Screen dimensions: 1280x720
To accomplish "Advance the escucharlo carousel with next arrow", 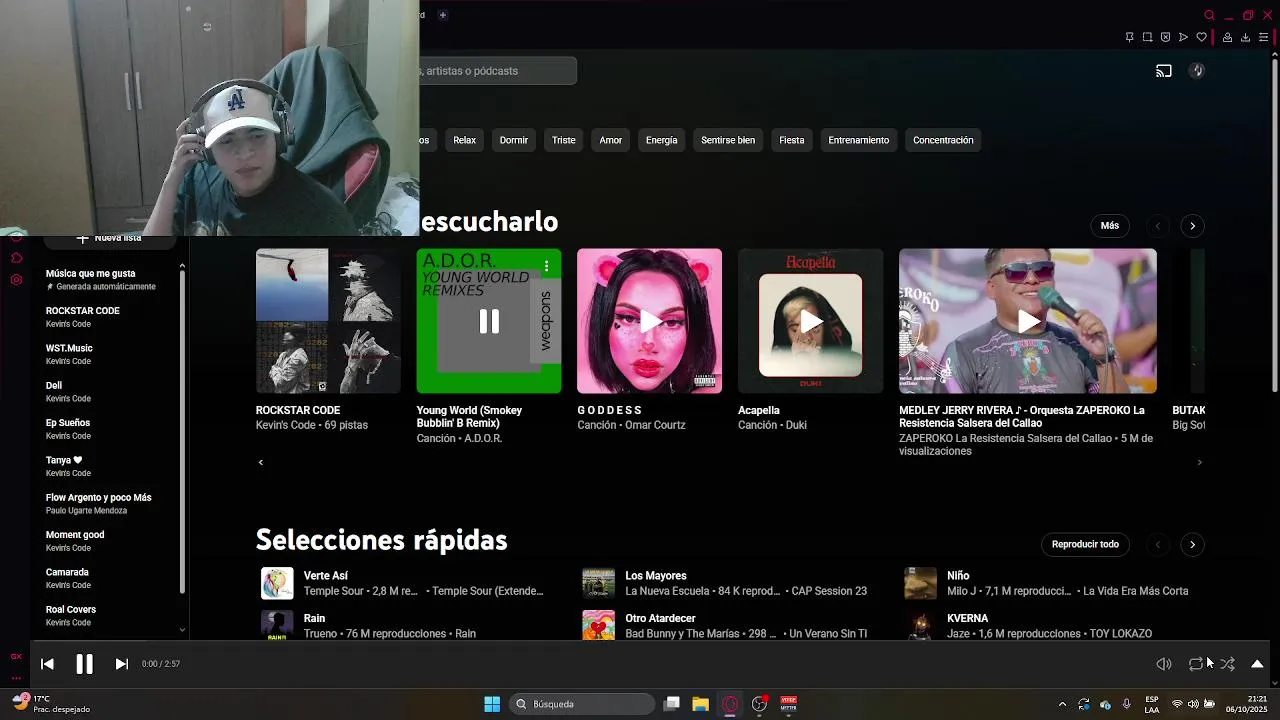I will tap(1192, 226).
